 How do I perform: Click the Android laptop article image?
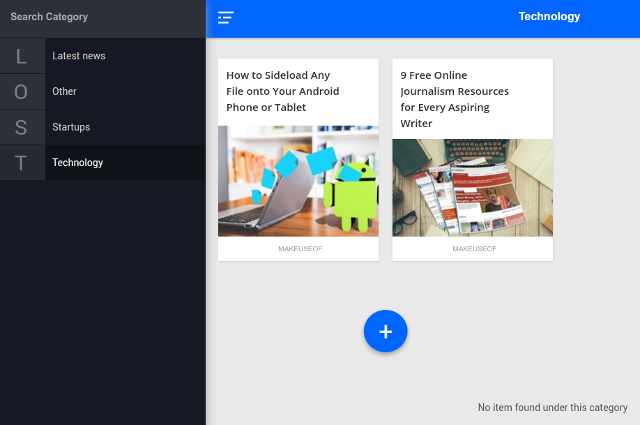coord(298,181)
